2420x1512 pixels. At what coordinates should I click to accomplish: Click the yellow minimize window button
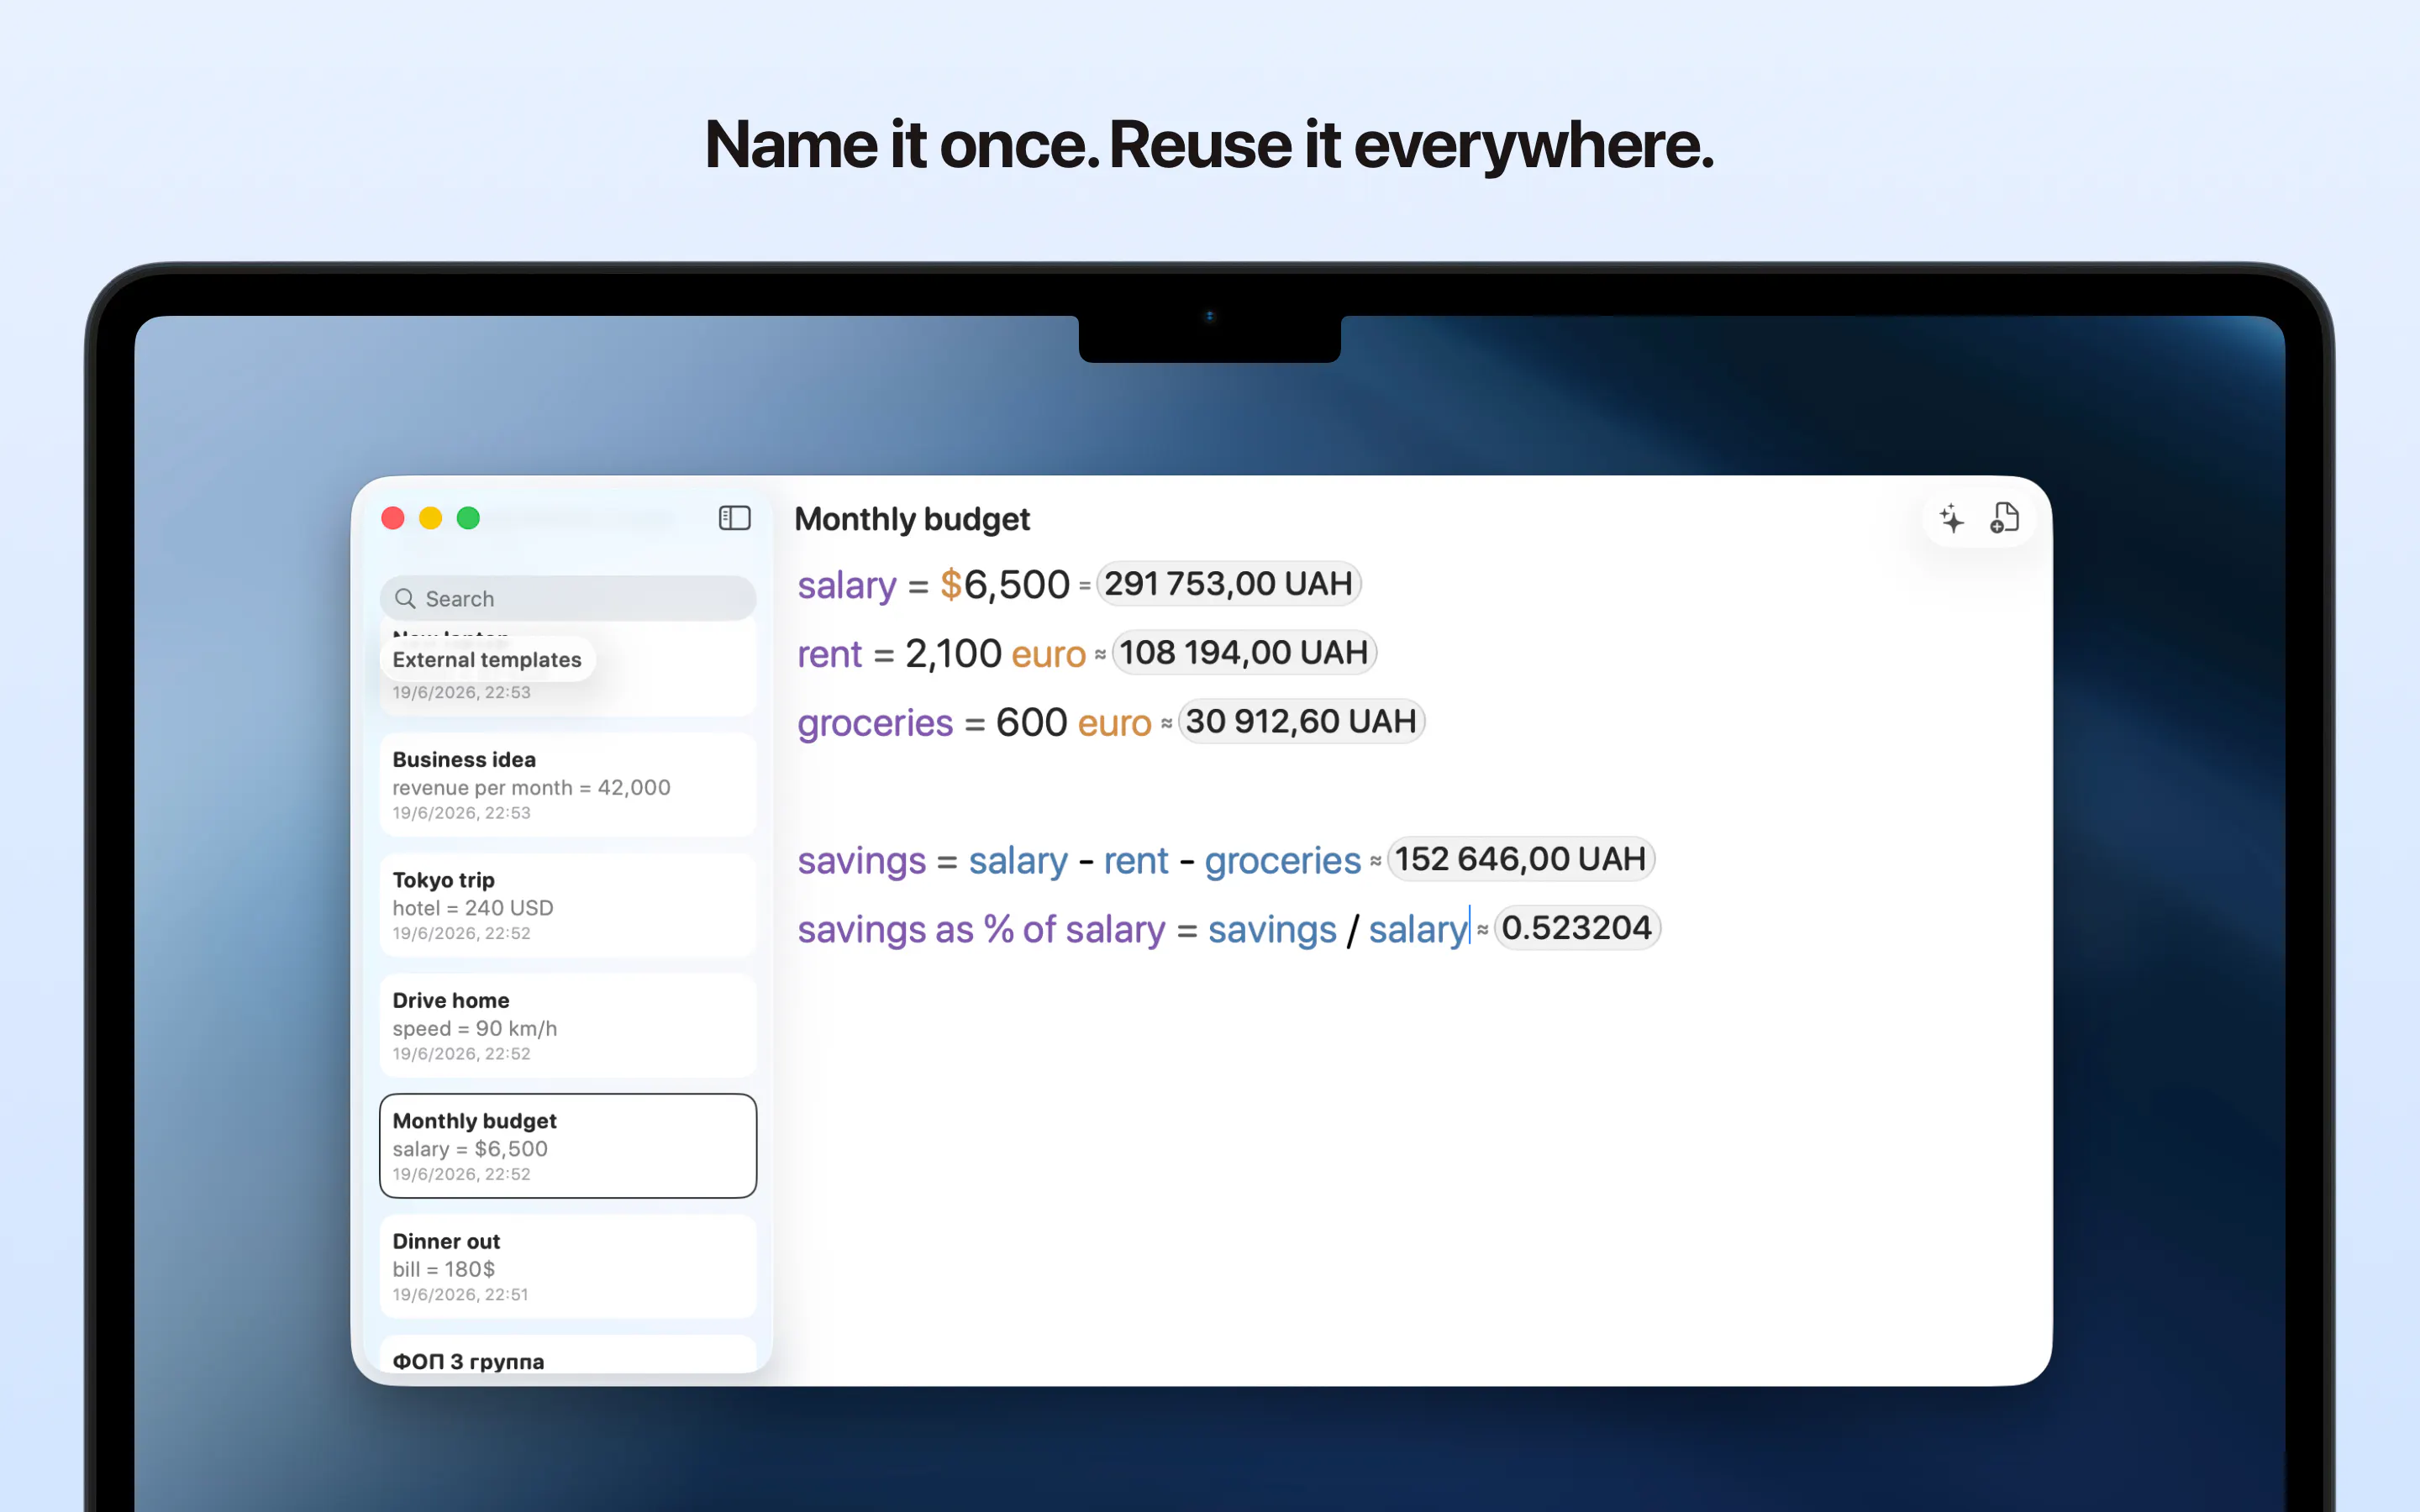[x=430, y=518]
